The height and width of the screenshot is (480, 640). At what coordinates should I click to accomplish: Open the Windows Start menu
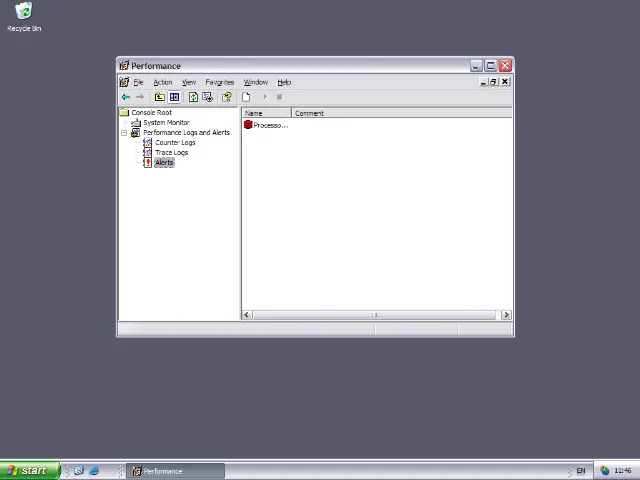tap(28, 471)
